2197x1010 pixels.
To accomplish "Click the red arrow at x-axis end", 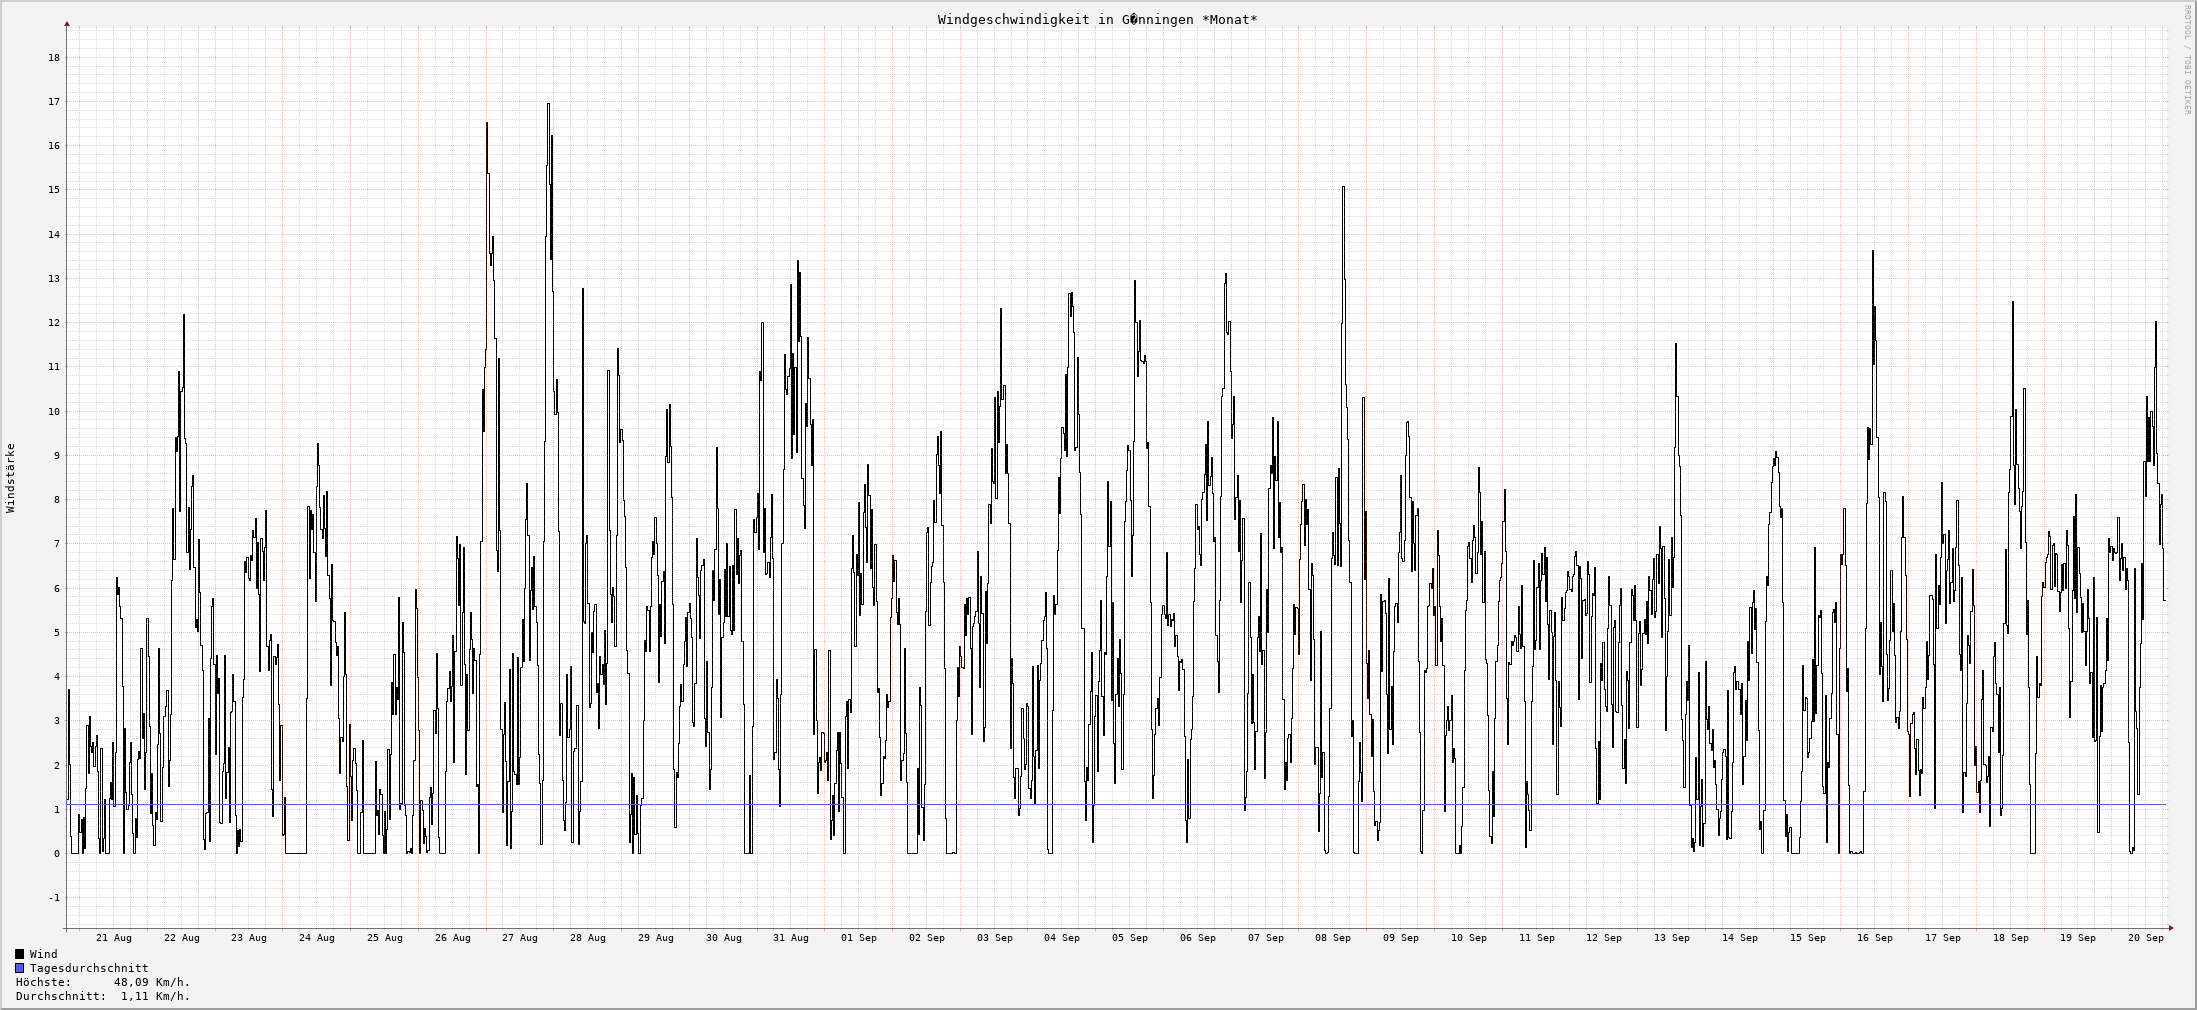I will [x=2171, y=928].
